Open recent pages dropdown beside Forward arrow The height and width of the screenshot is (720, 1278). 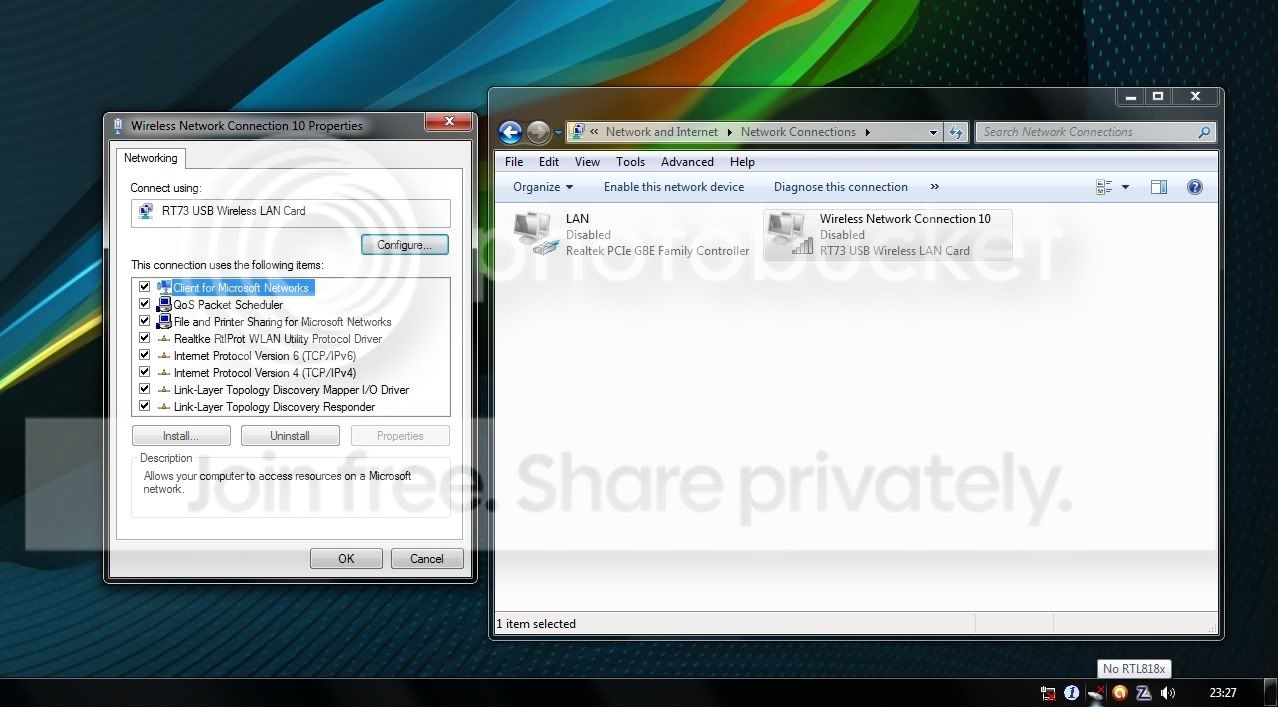click(558, 133)
